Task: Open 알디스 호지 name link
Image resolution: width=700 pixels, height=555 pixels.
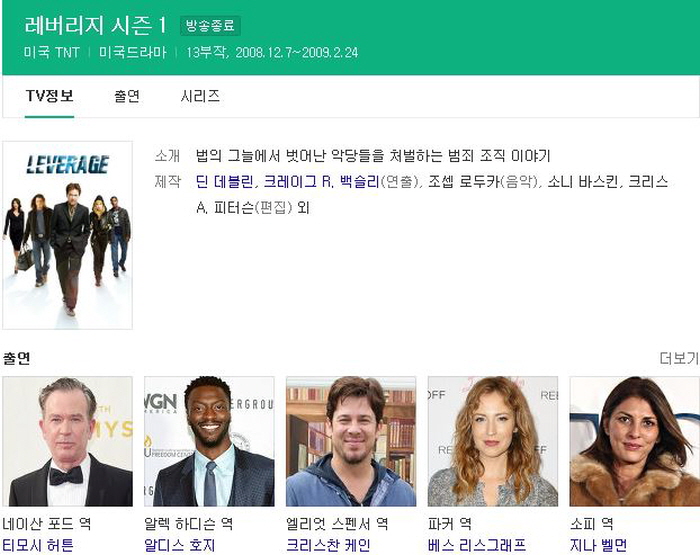Action: pos(179,545)
